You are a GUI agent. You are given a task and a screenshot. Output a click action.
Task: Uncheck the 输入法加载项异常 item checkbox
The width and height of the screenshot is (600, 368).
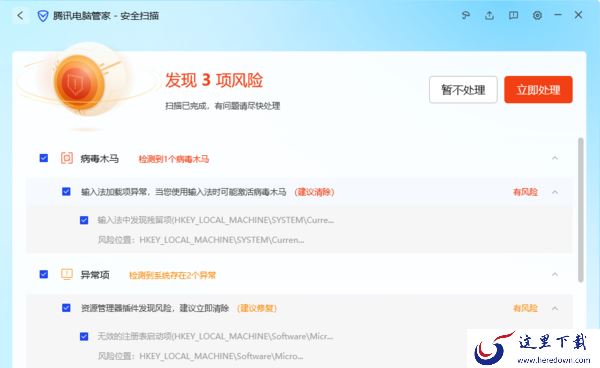(66, 192)
